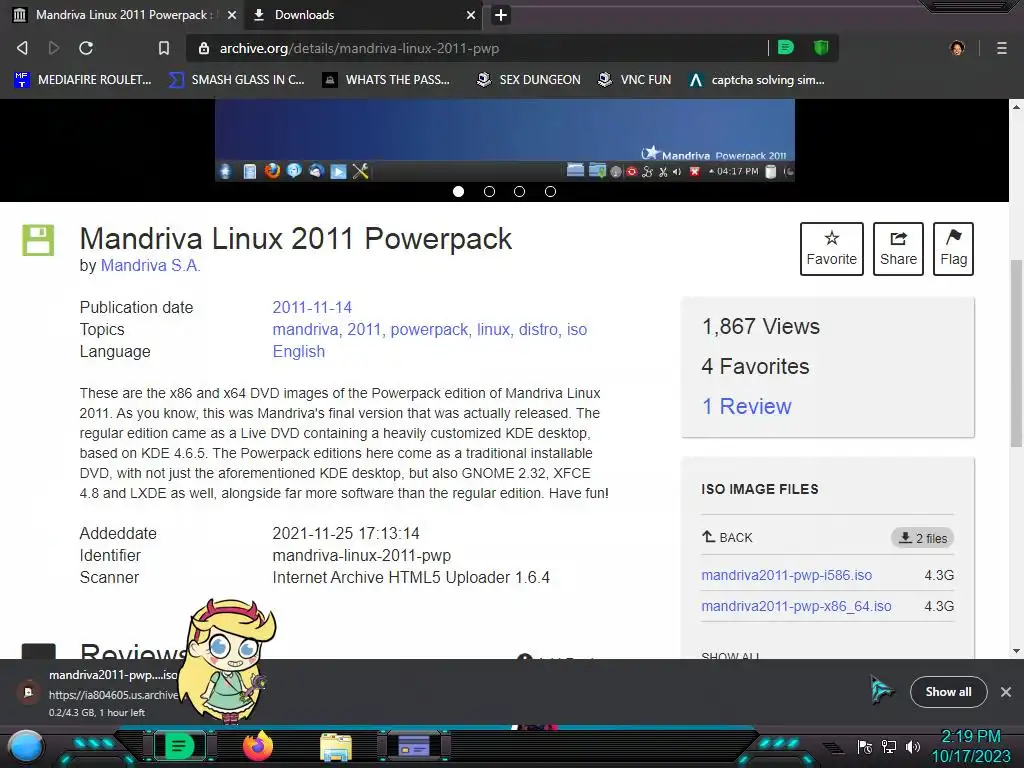This screenshot has width=1024, height=768.
Task: Flag this item with the Flag button
Action: click(953, 249)
